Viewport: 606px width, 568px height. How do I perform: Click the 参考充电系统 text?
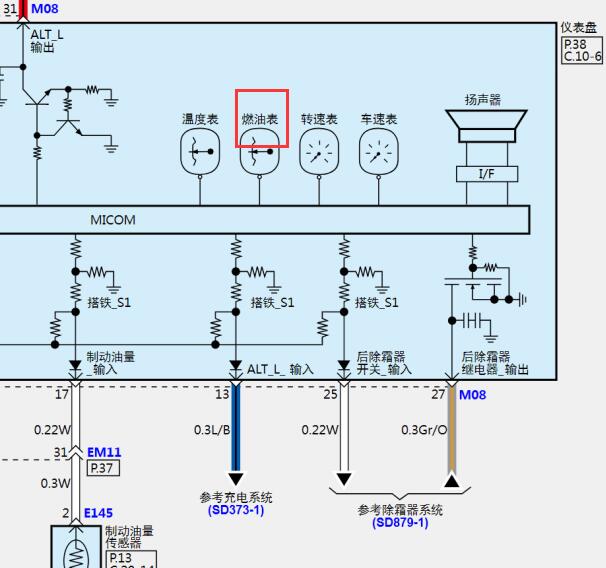236,497
